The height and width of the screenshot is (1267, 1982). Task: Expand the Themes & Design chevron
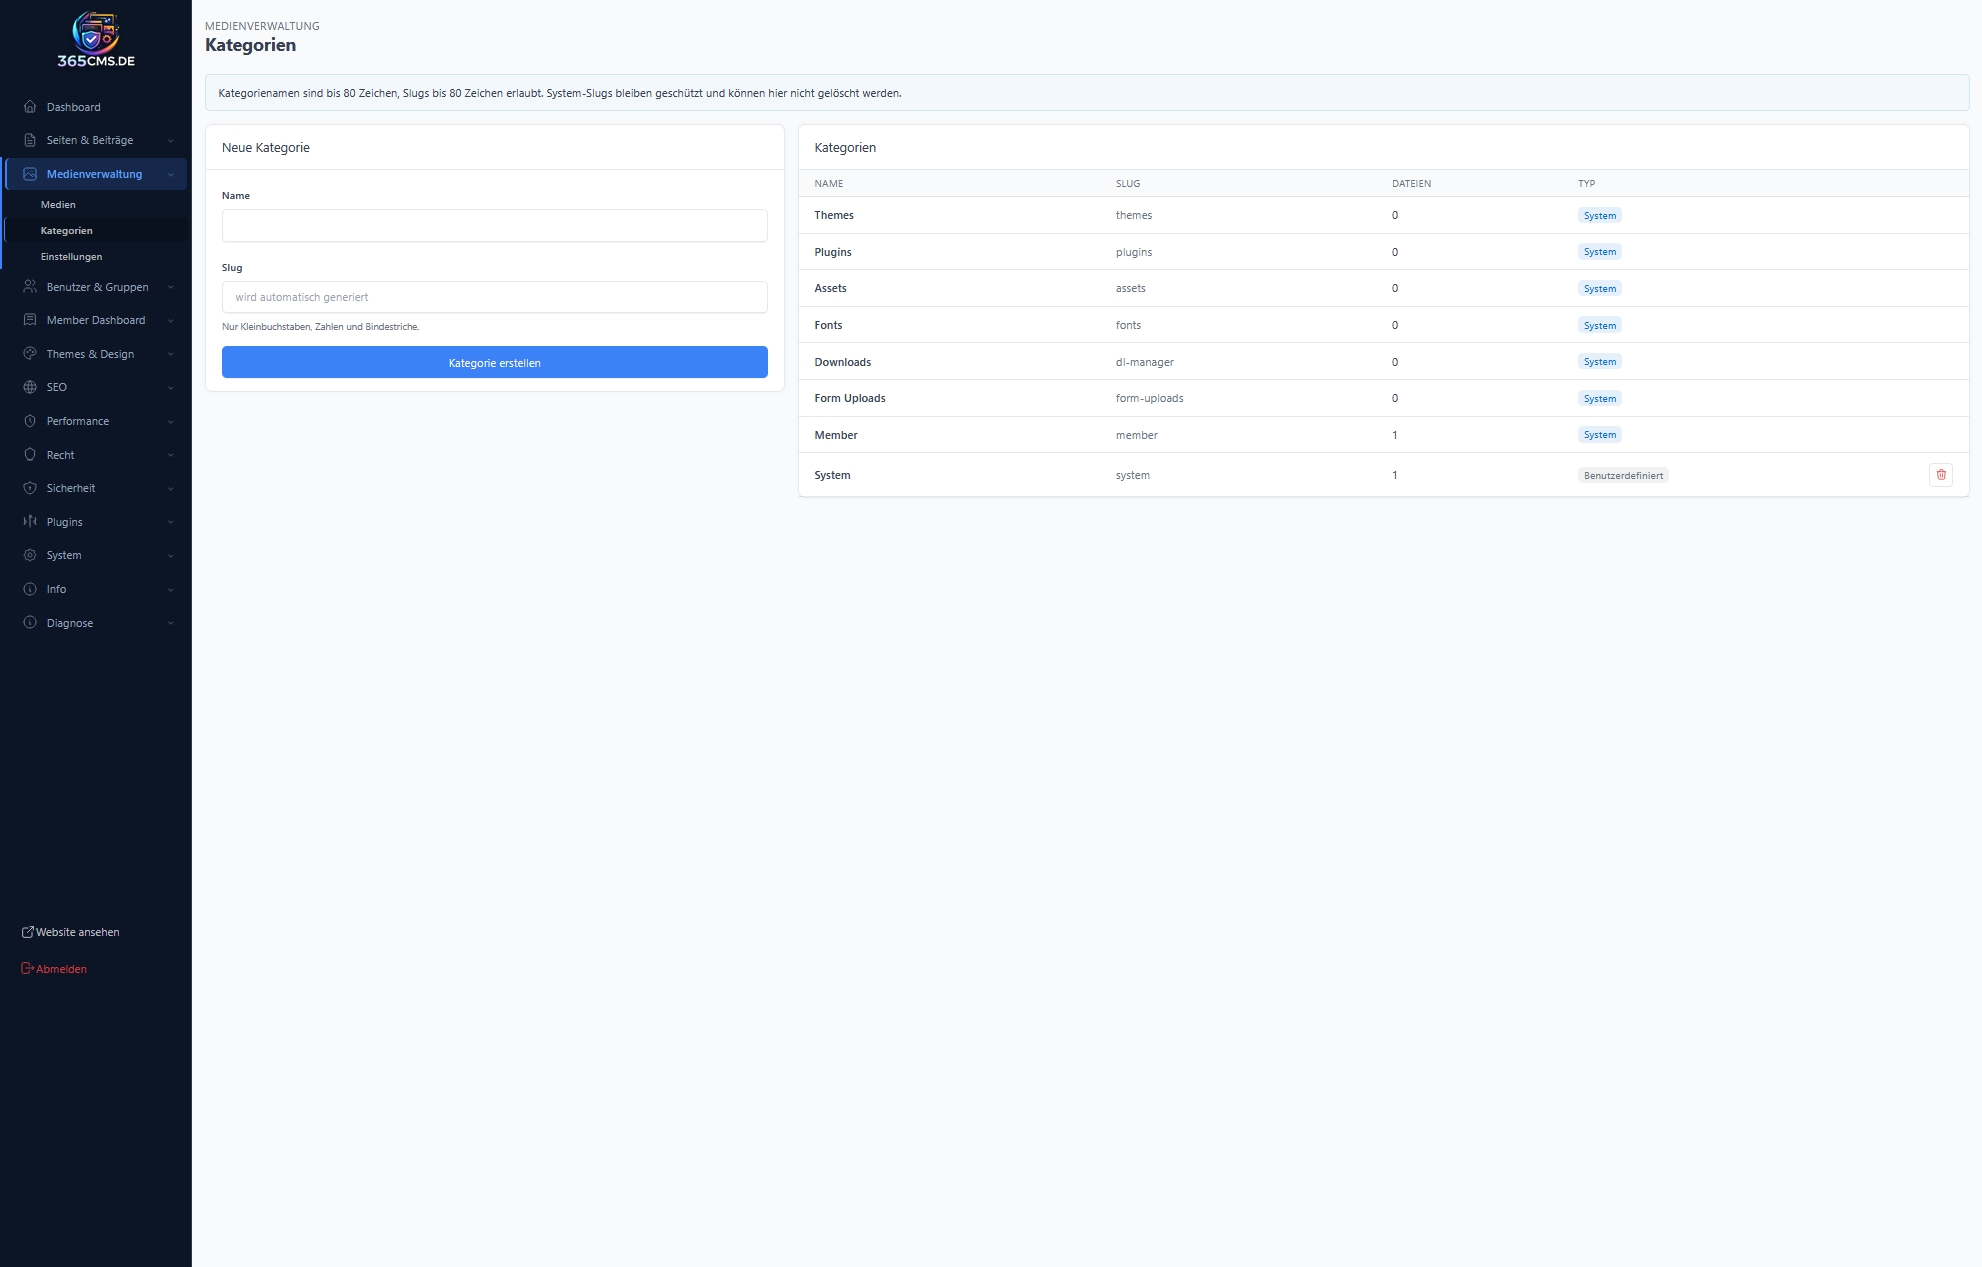pyautogui.click(x=171, y=355)
